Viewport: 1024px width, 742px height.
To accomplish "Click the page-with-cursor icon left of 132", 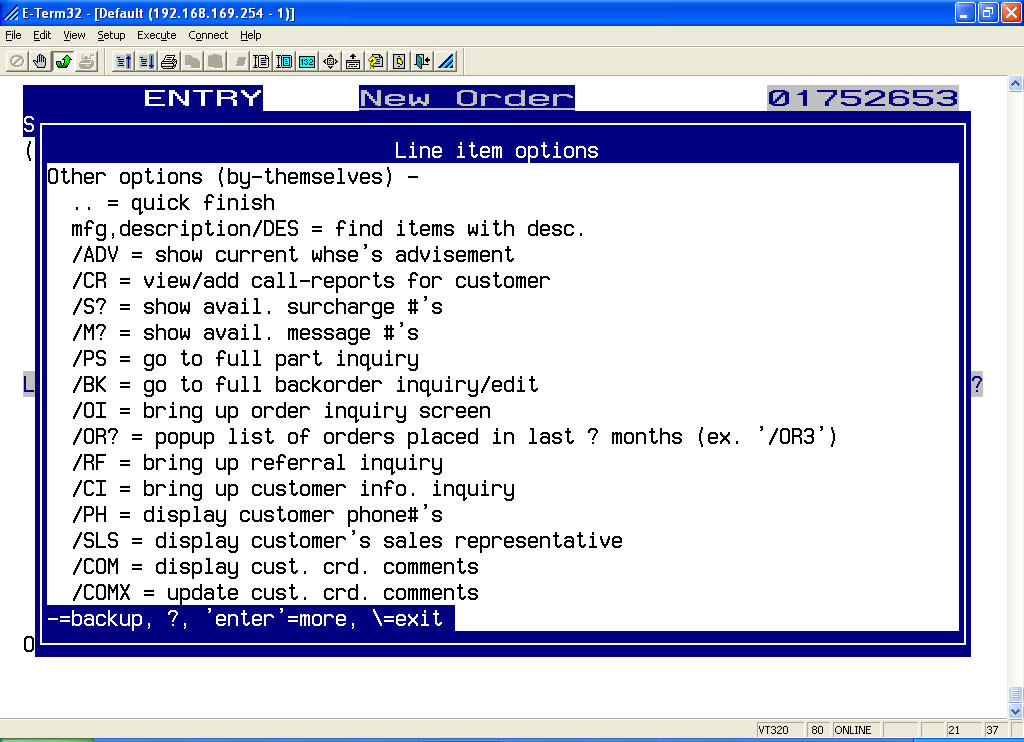I will coord(284,61).
